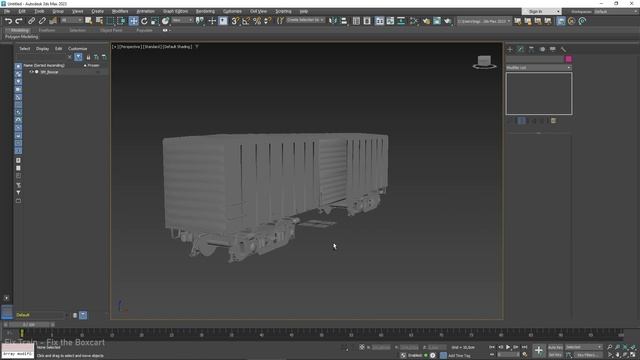
Task: Open the Select by Name icon
Action: (99, 21)
